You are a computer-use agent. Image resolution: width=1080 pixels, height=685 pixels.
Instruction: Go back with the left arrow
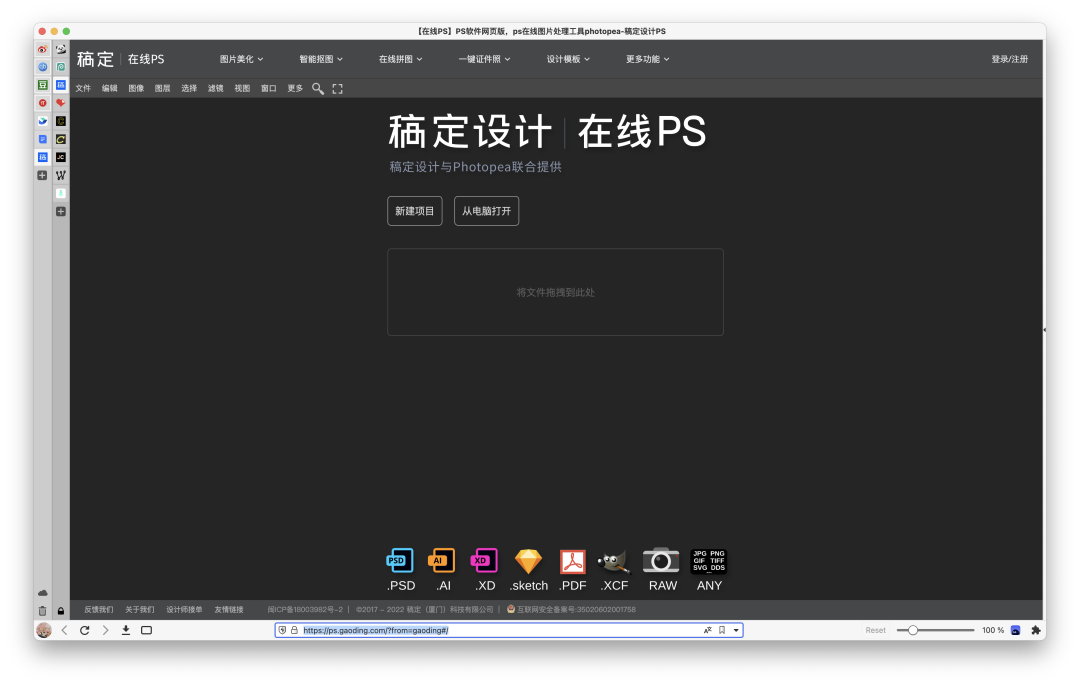click(x=65, y=630)
